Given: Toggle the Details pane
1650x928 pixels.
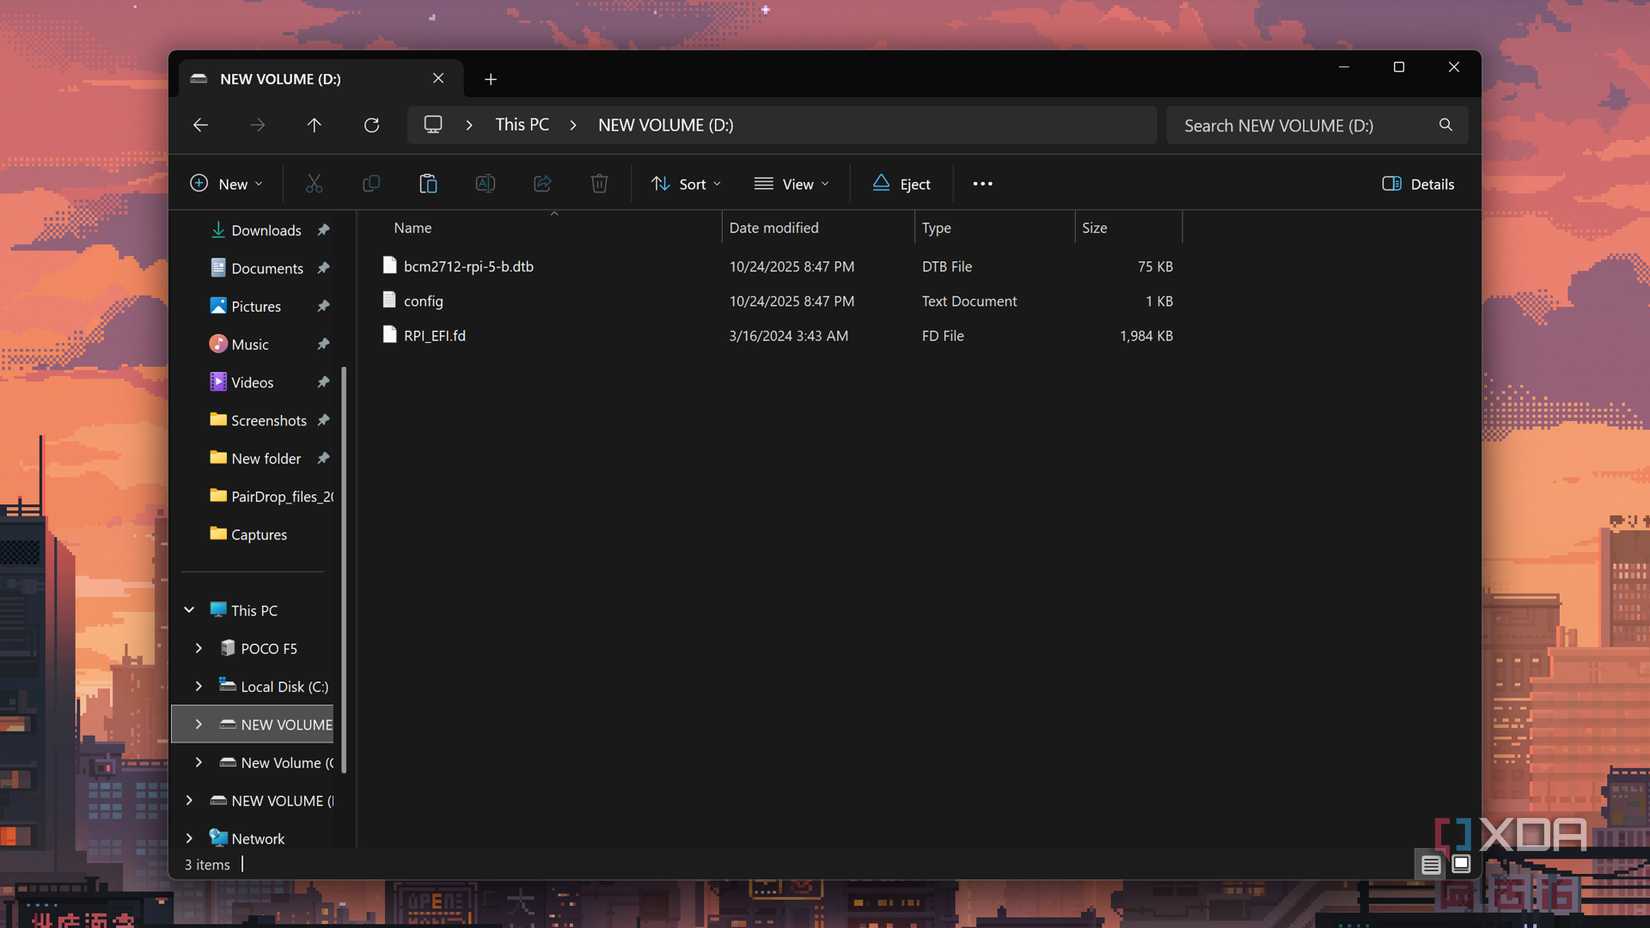Looking at the screenshot, I should click(1417, 184).
